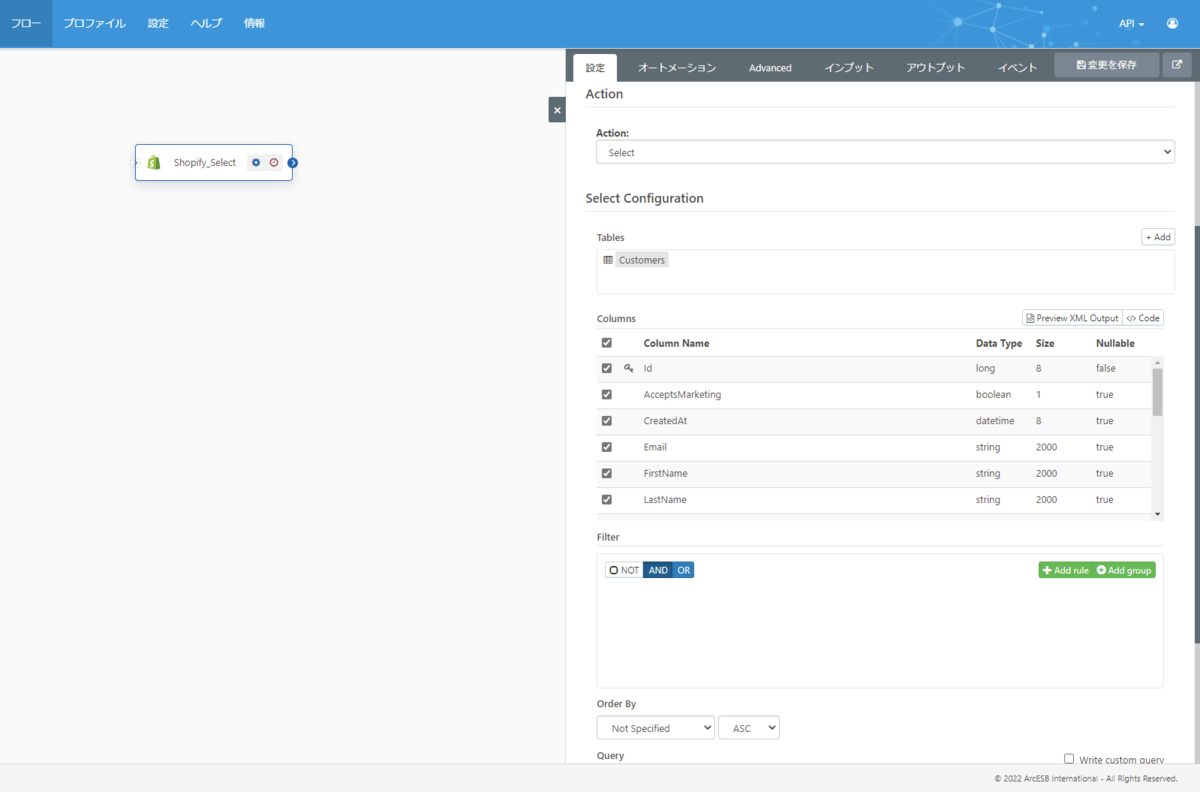This screenshot has height=792, width=1200.
Task: Open the Action dropdown showing Select
Action: pyautogui.click(x=885, y=152)
